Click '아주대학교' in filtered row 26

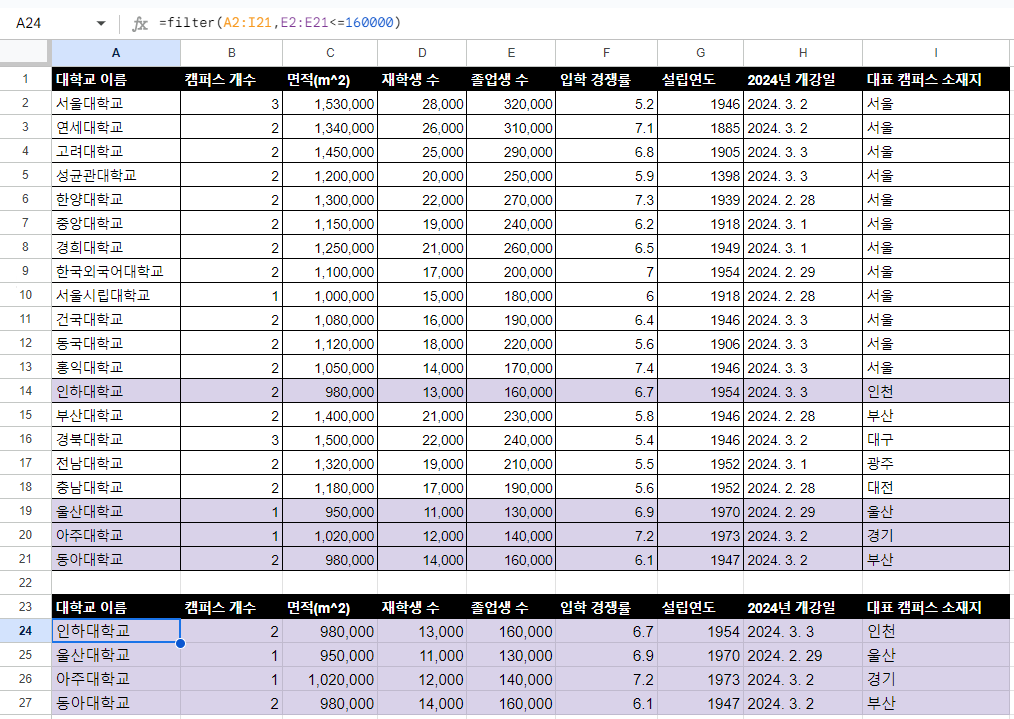(116, 679)
